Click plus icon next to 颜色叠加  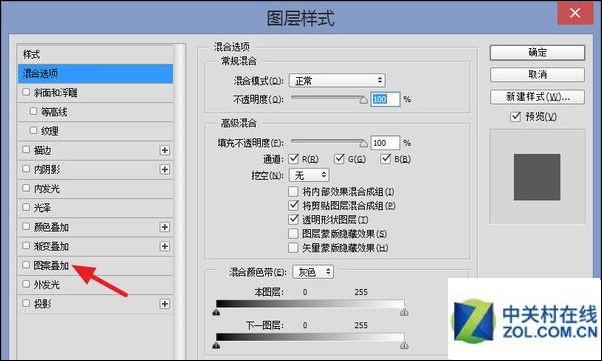tap(165, 227)
